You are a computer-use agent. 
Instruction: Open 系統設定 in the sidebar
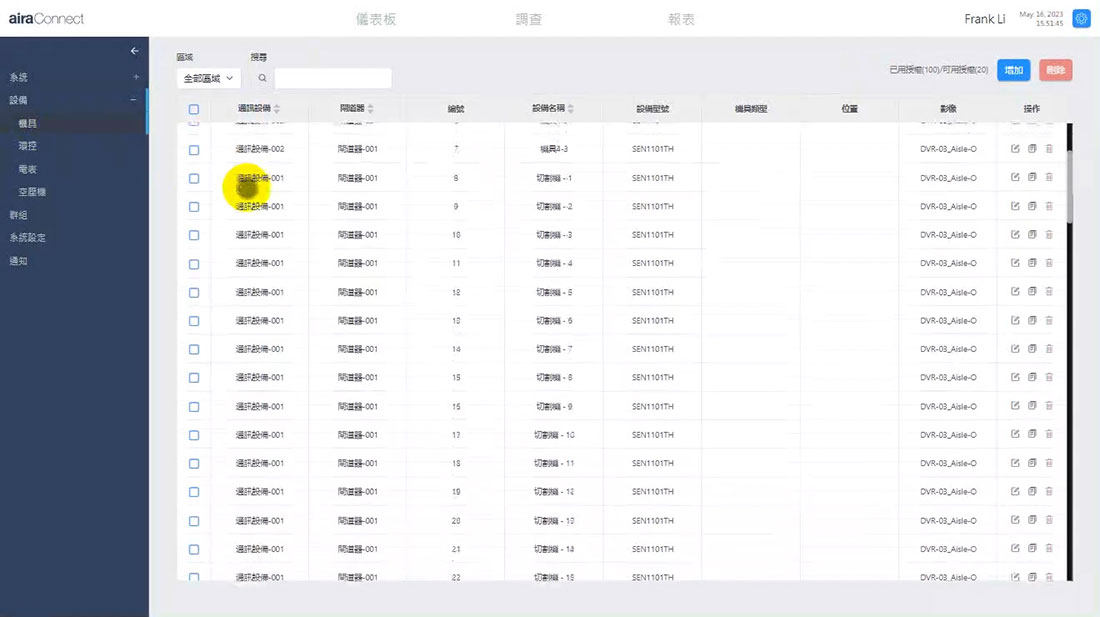click(27, 238)
